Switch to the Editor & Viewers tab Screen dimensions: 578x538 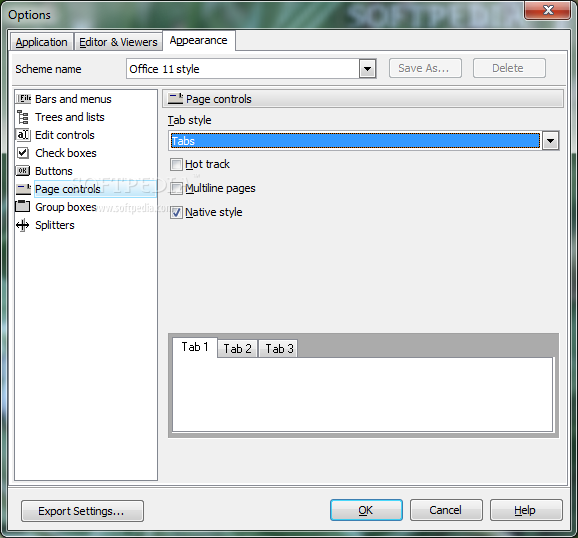coord(118,42)
